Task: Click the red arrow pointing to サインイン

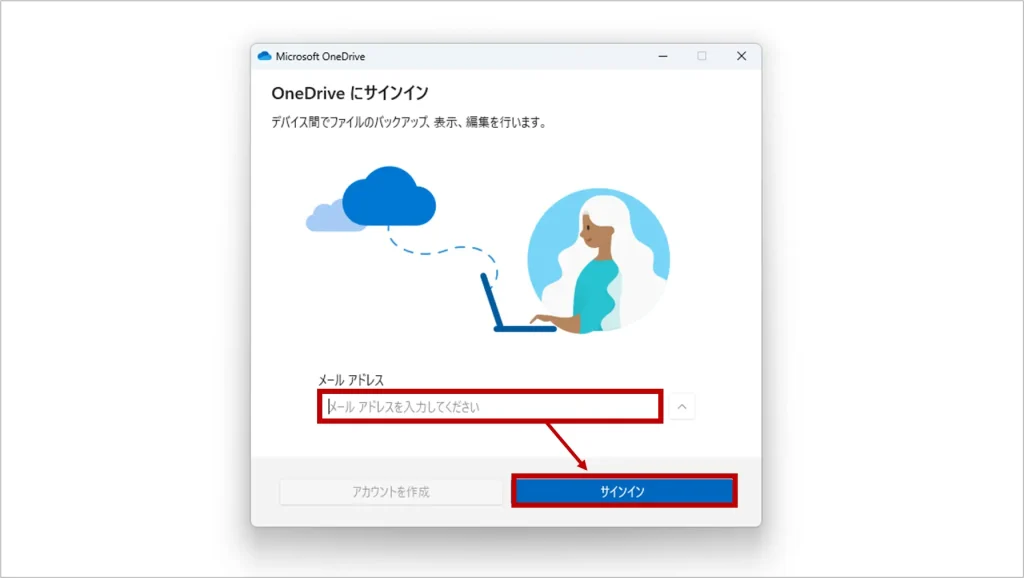Action: [565, 446]
